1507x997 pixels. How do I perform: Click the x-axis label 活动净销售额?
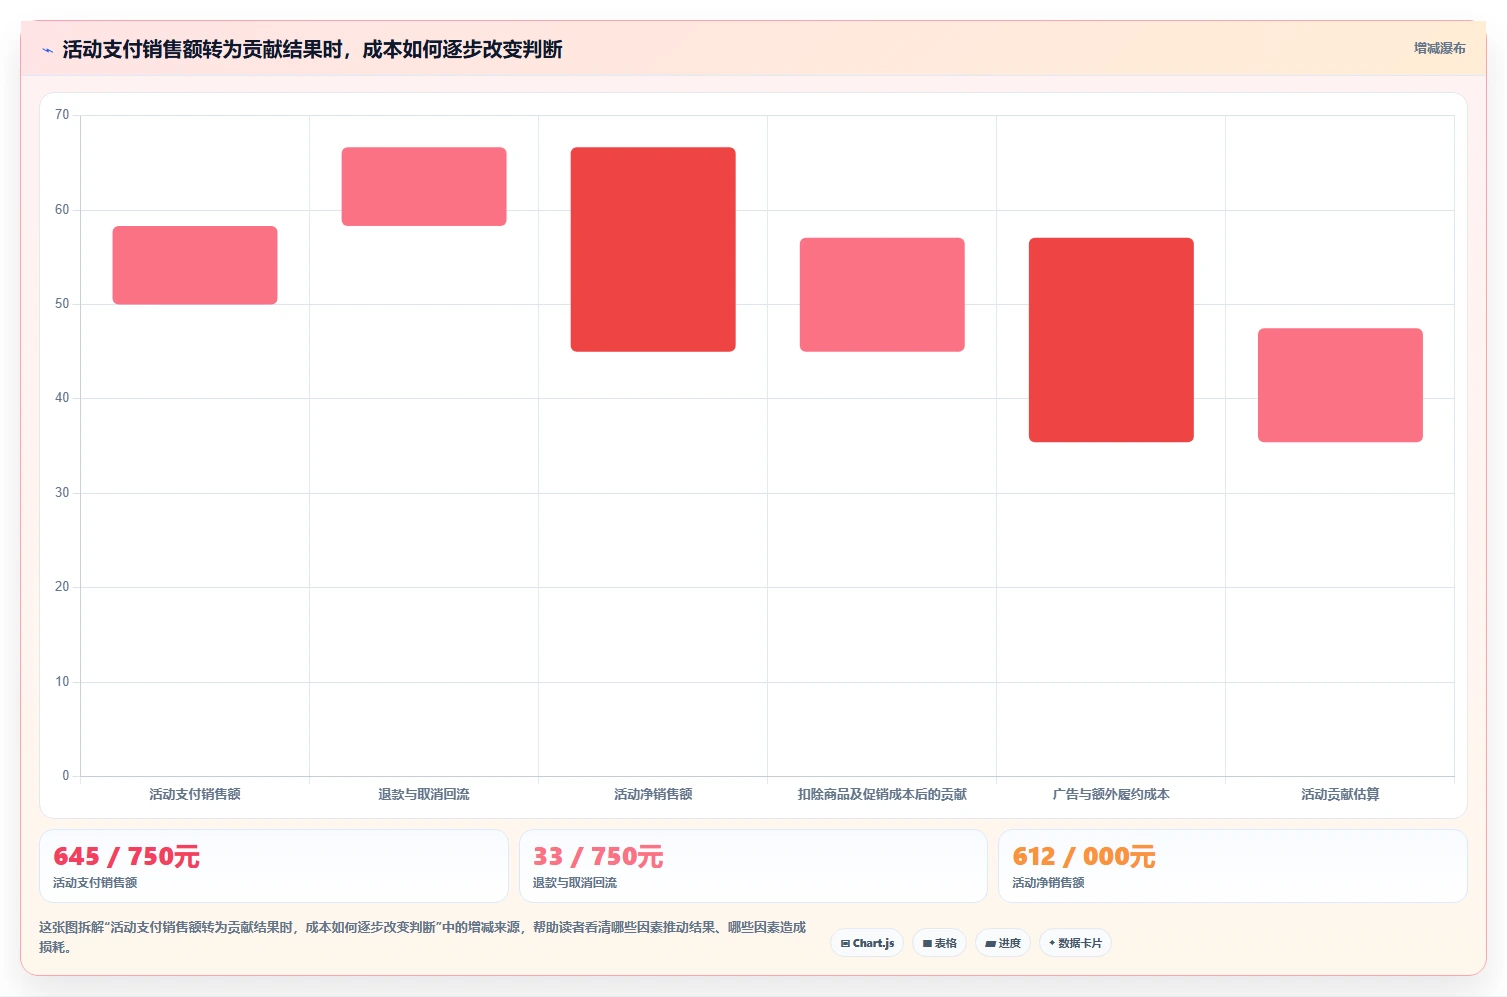(653, 794)
